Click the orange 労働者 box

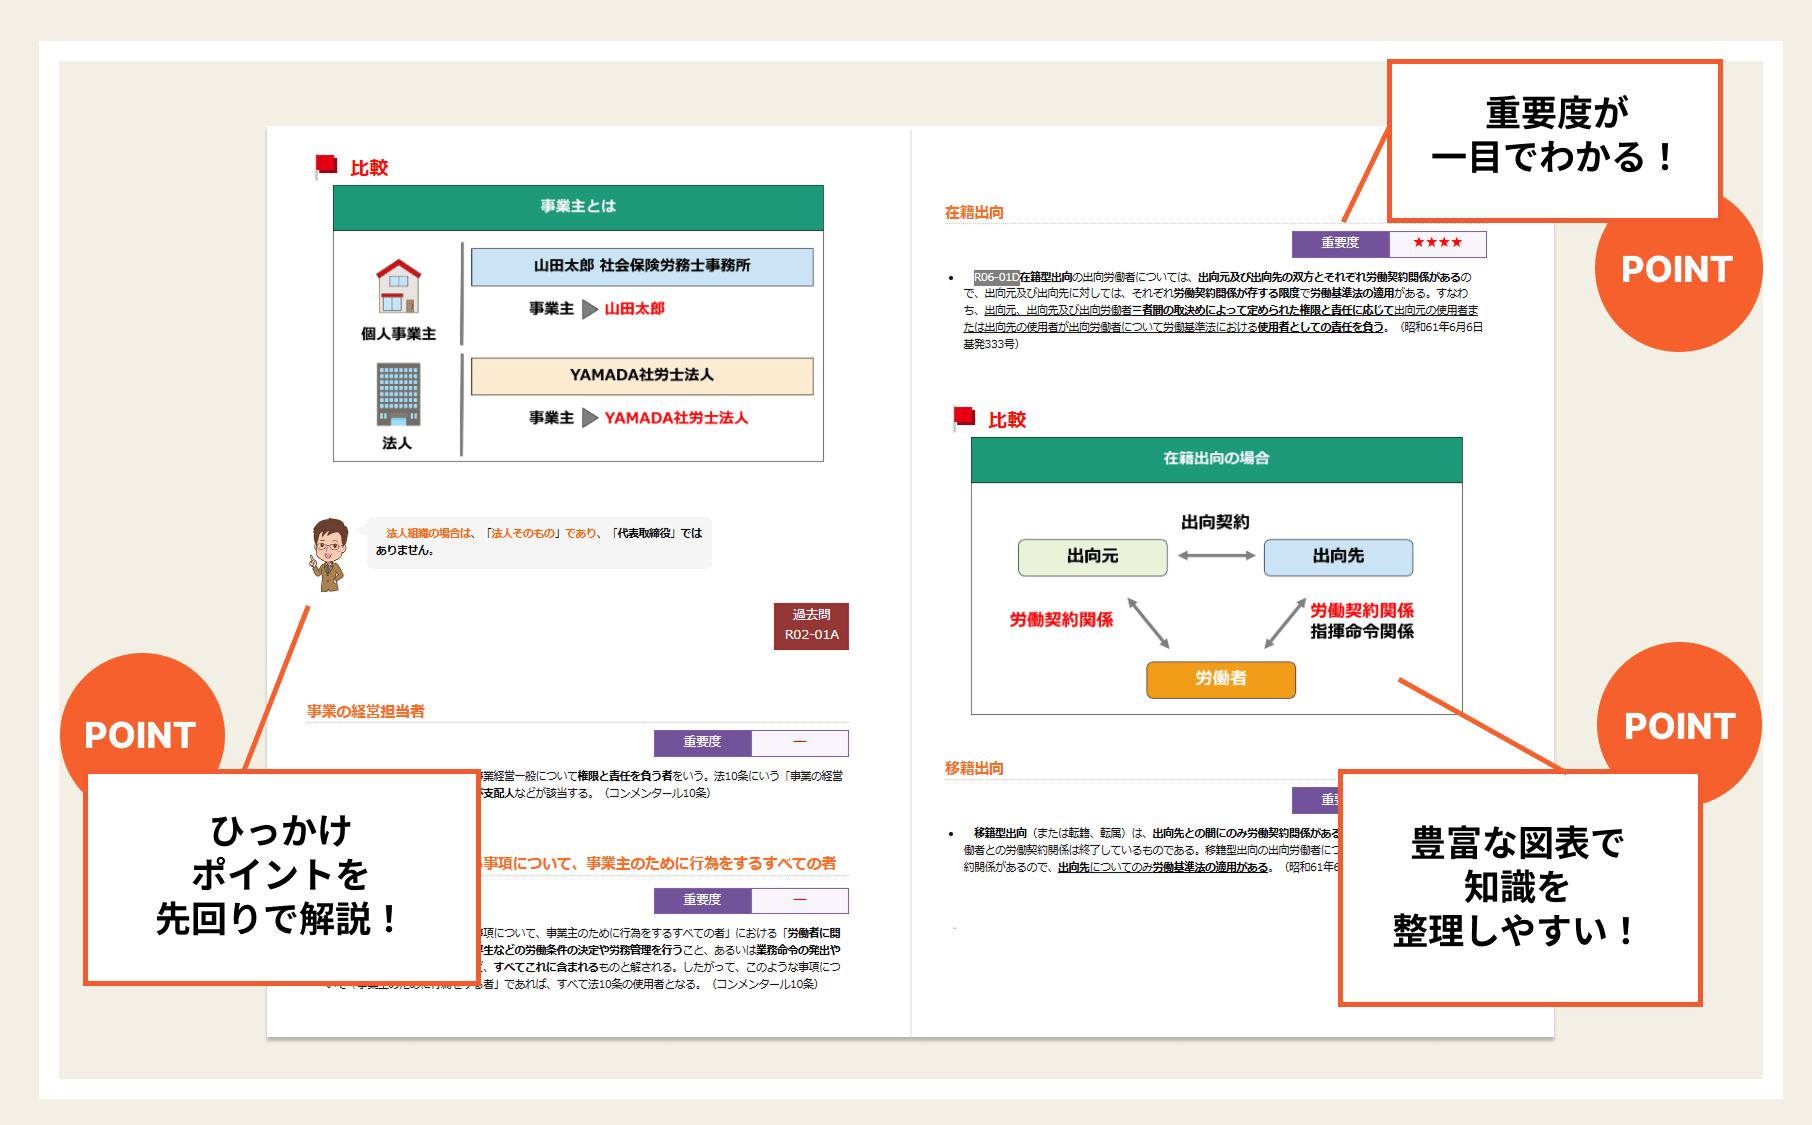(1220, 679)
